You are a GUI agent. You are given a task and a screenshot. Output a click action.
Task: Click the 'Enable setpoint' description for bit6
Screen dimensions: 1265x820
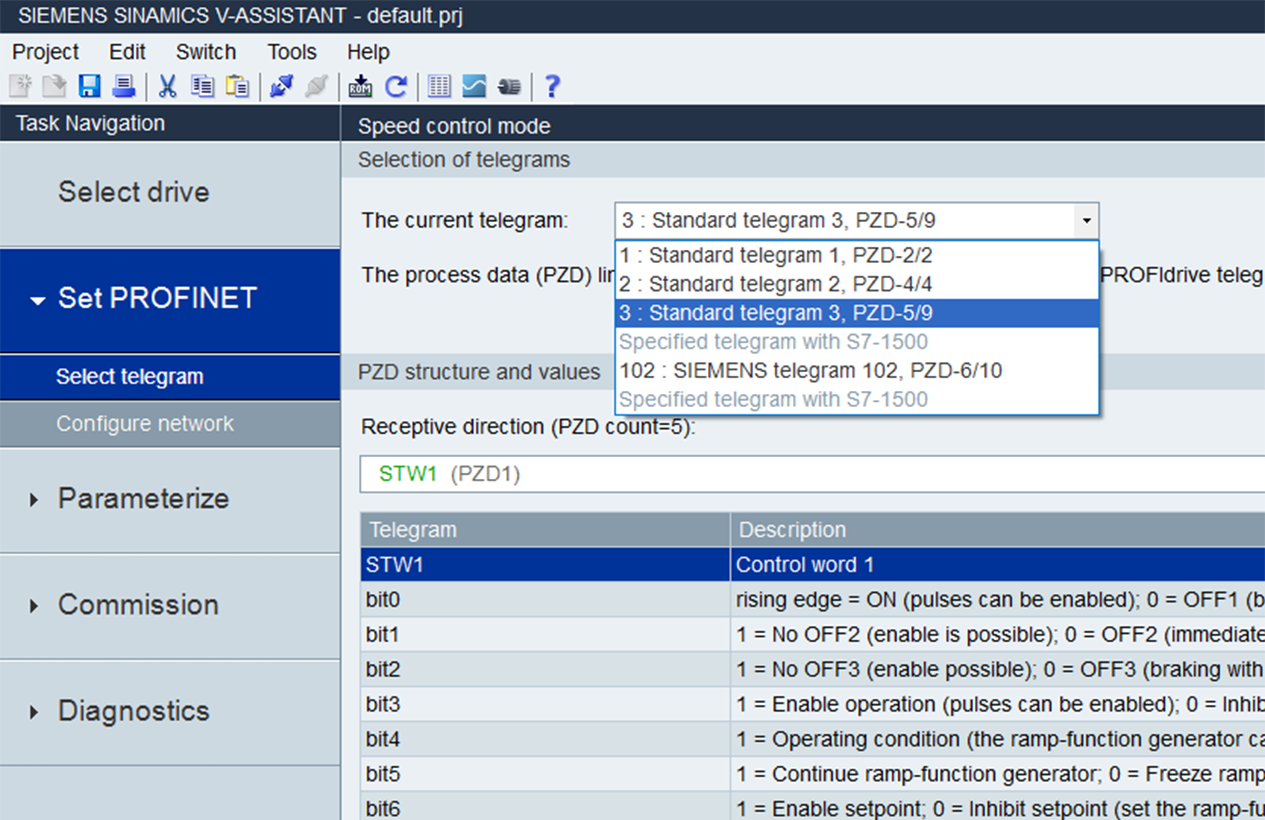[x=998, y=808]
